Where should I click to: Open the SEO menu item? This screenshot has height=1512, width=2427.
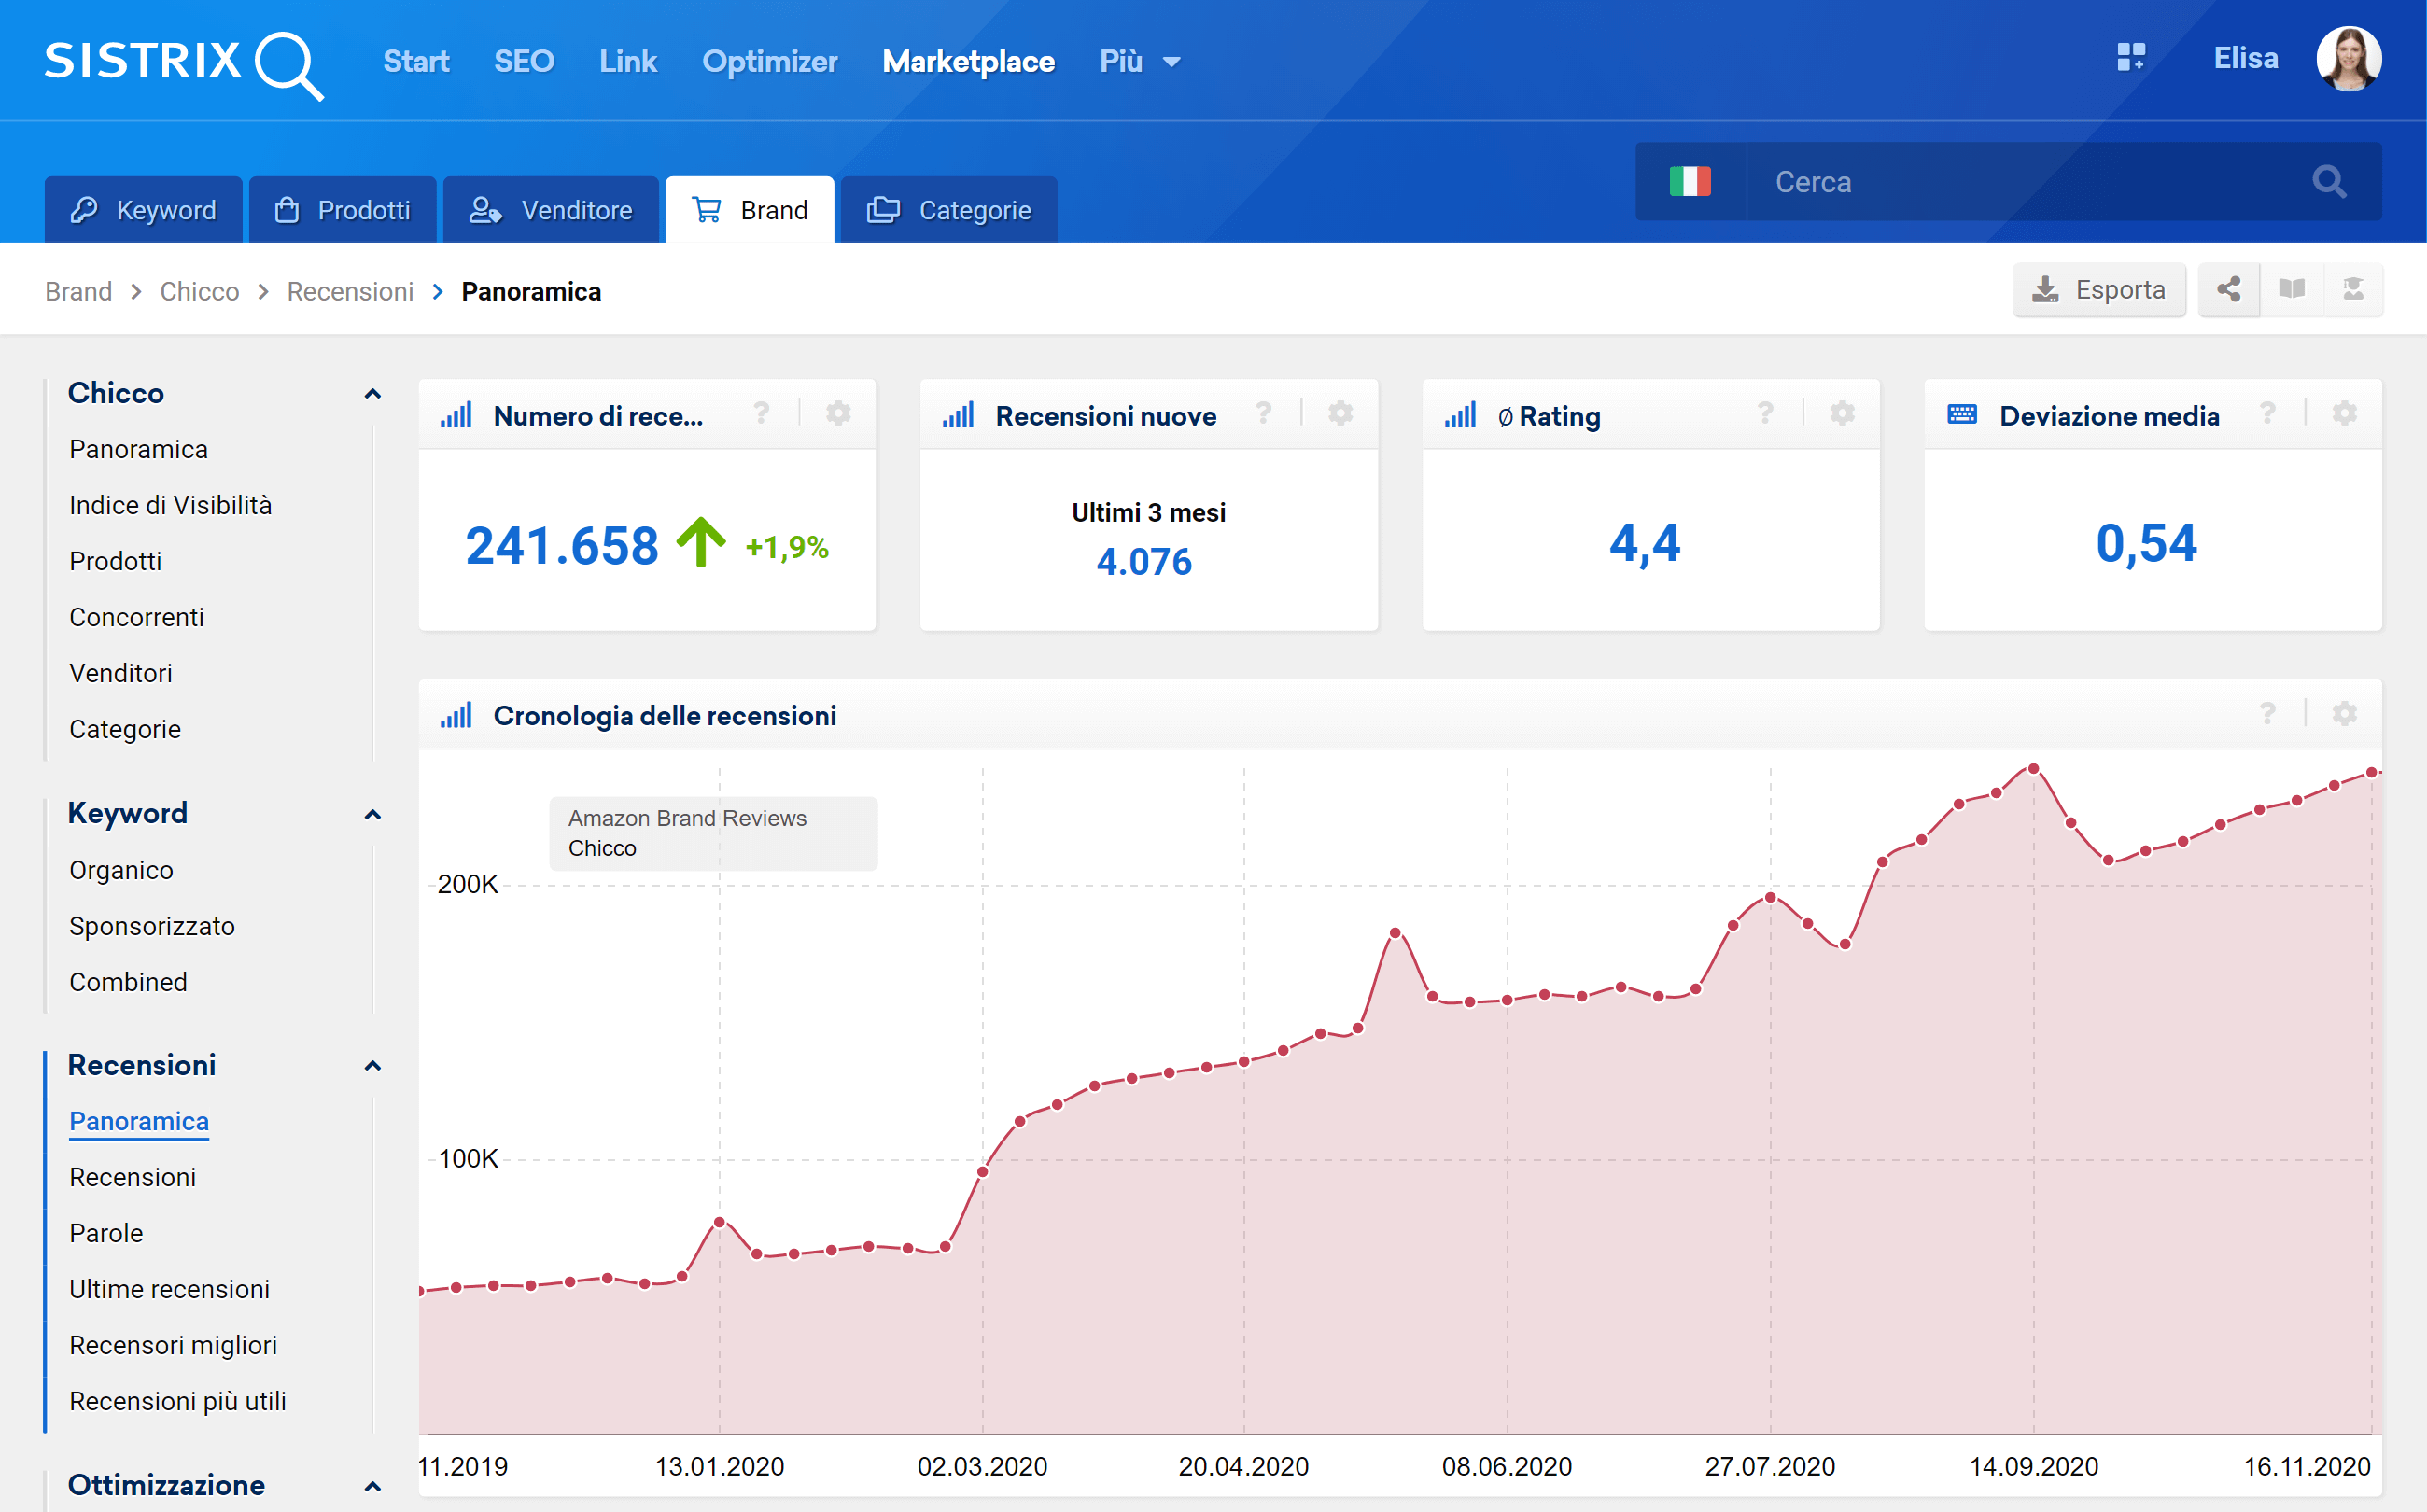[524, 62]
